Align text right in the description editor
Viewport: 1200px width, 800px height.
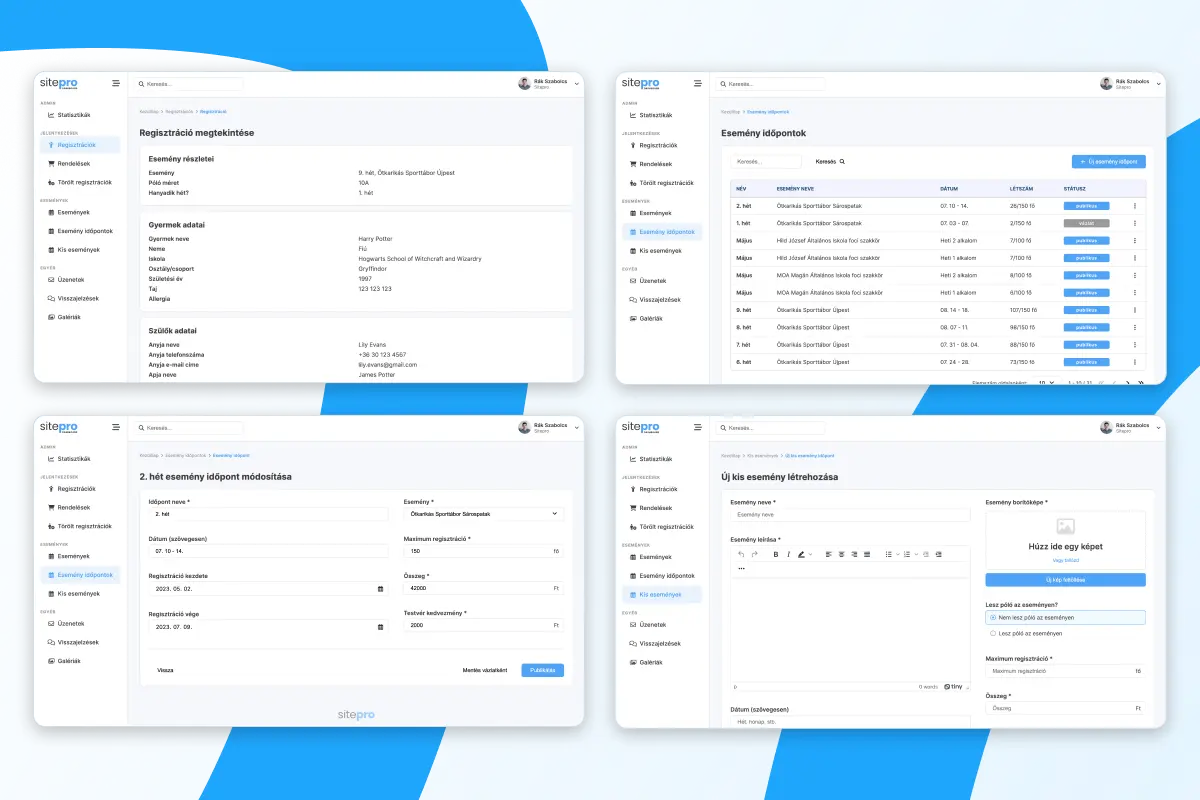(854, 554)
